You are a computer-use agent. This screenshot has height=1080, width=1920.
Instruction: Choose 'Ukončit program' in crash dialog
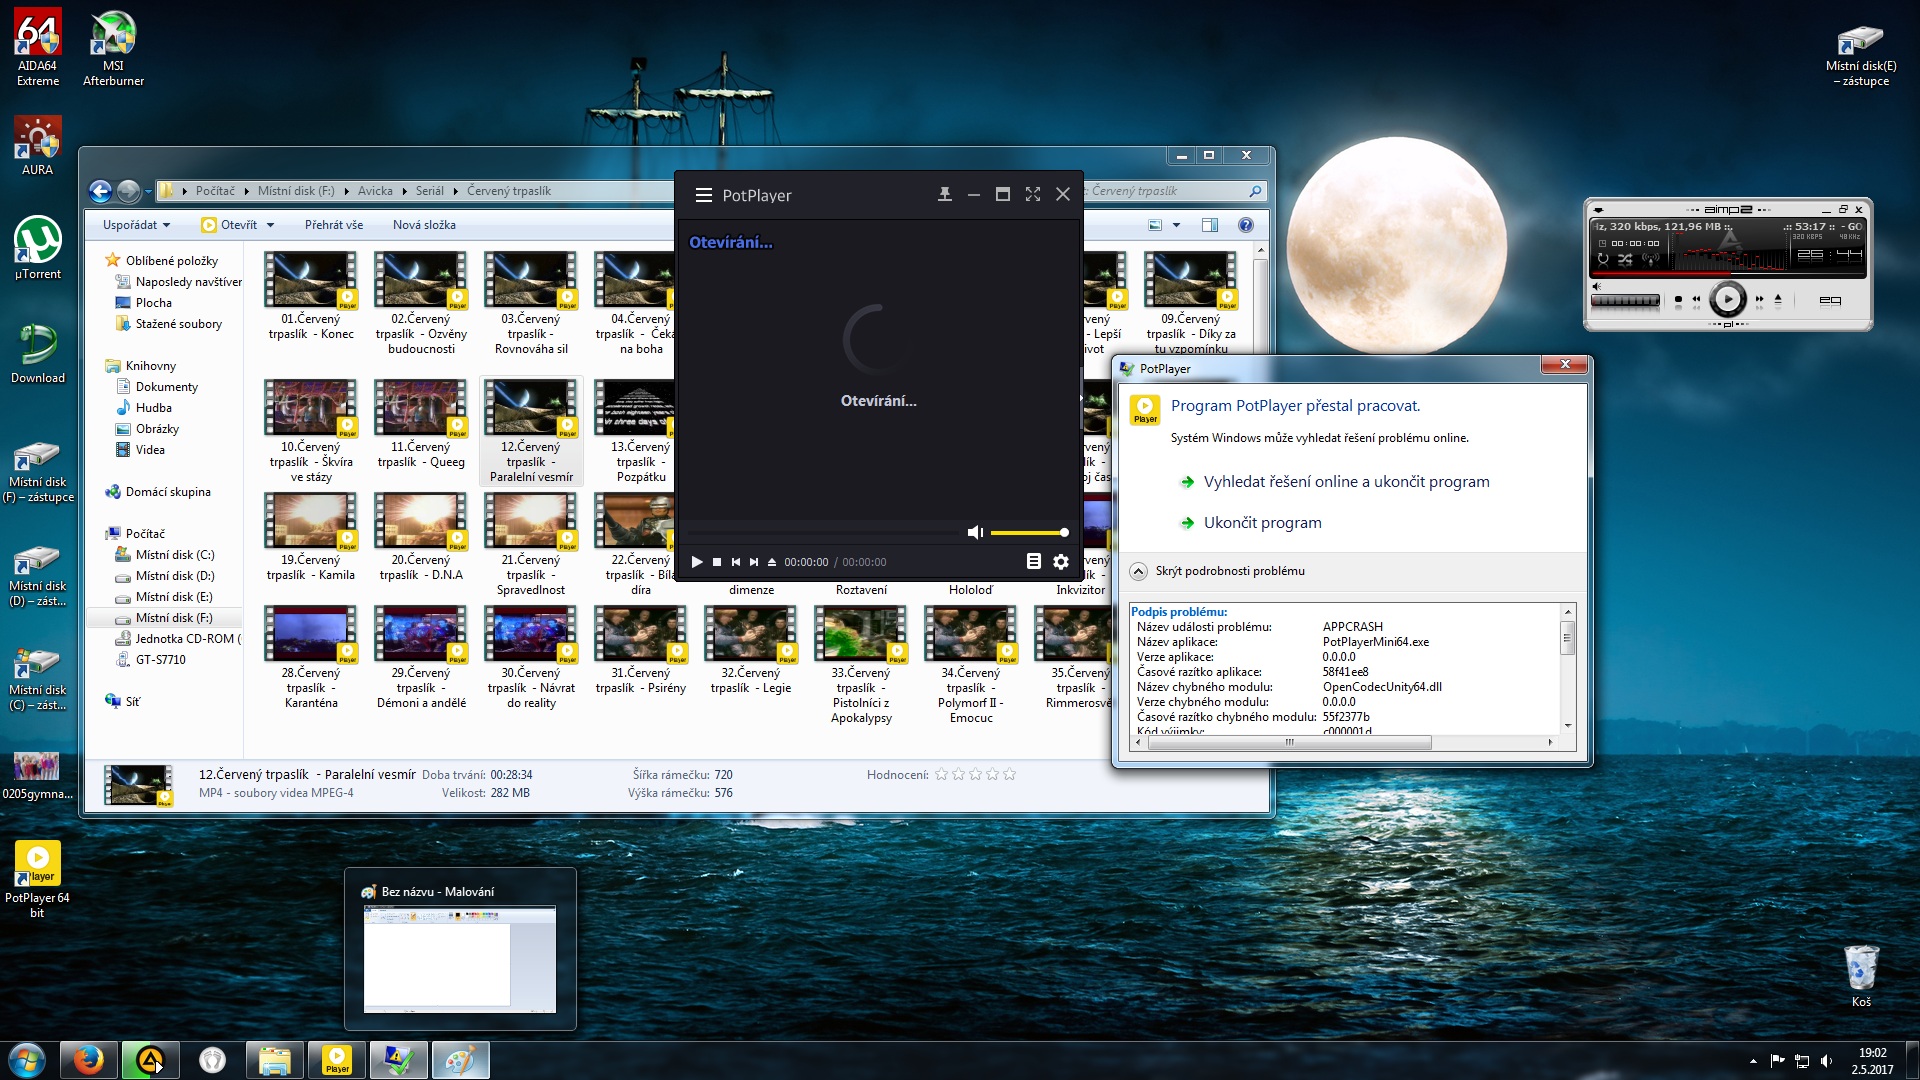(1262, 523)
